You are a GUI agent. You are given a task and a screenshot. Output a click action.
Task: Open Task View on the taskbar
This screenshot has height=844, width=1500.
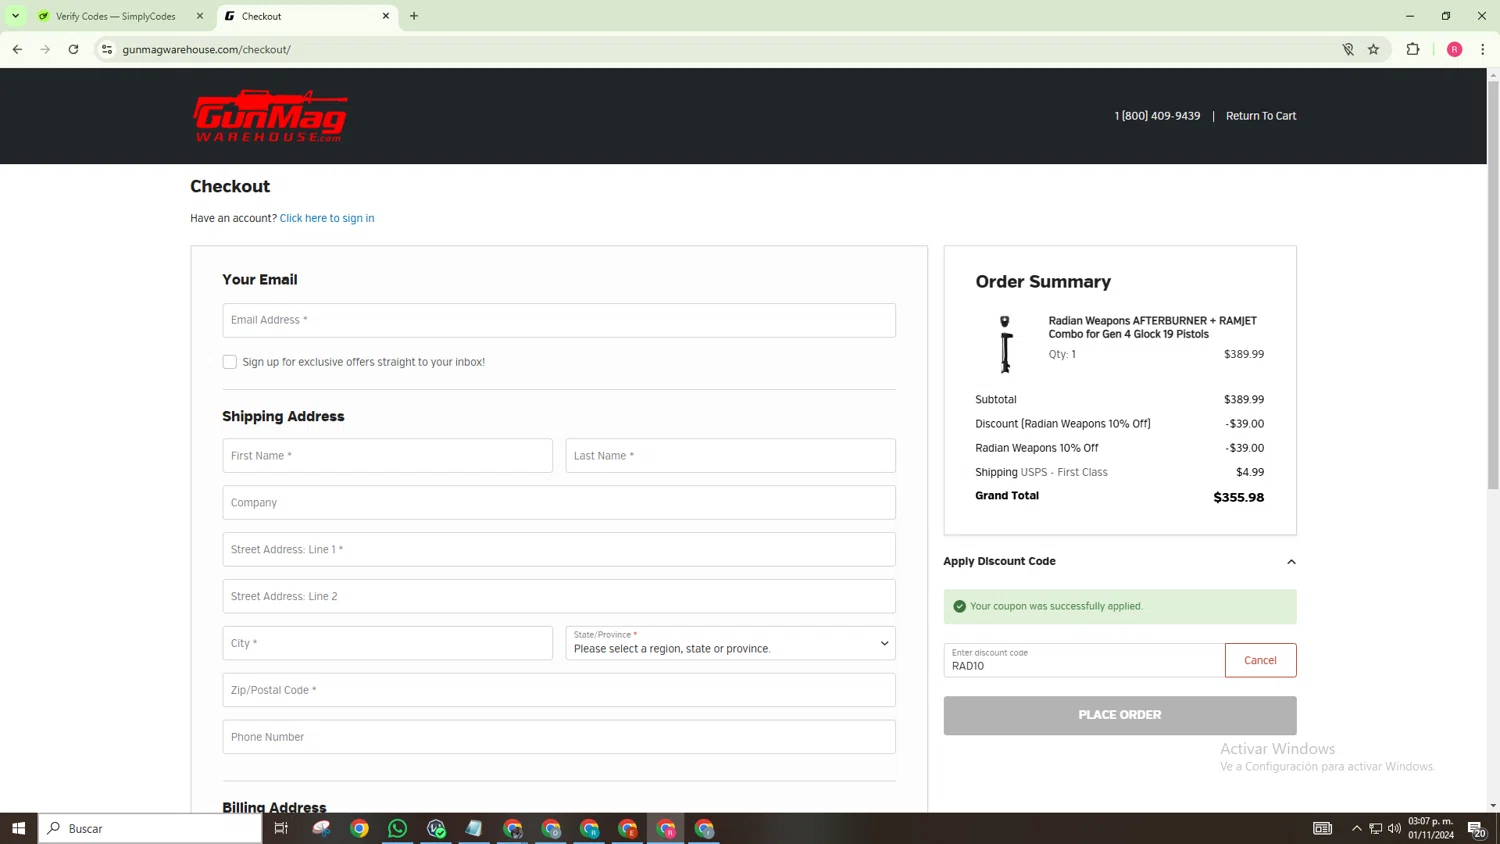click(x=281, y=828)
